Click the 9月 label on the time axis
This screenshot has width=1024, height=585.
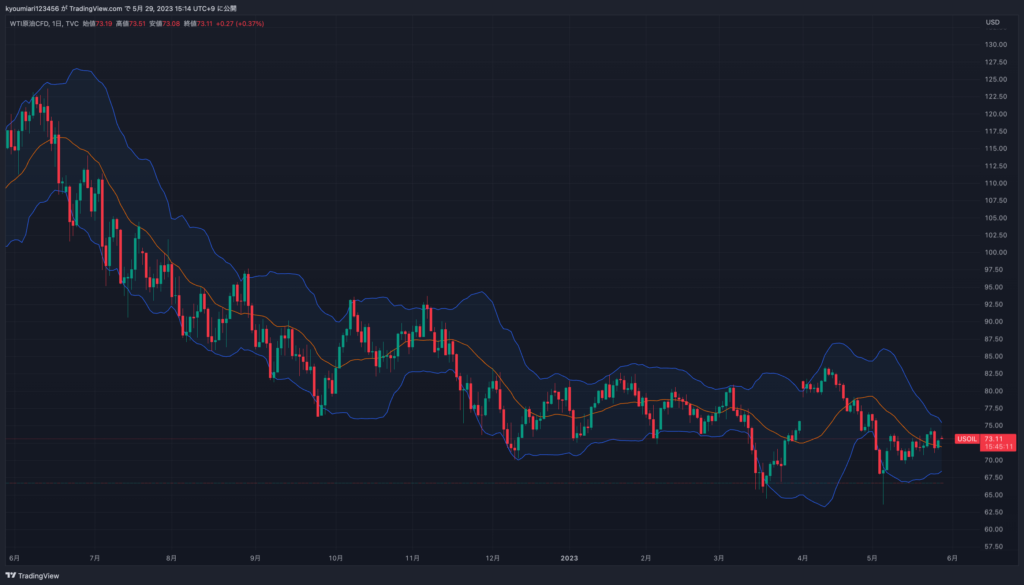click(x=255, y=558)
